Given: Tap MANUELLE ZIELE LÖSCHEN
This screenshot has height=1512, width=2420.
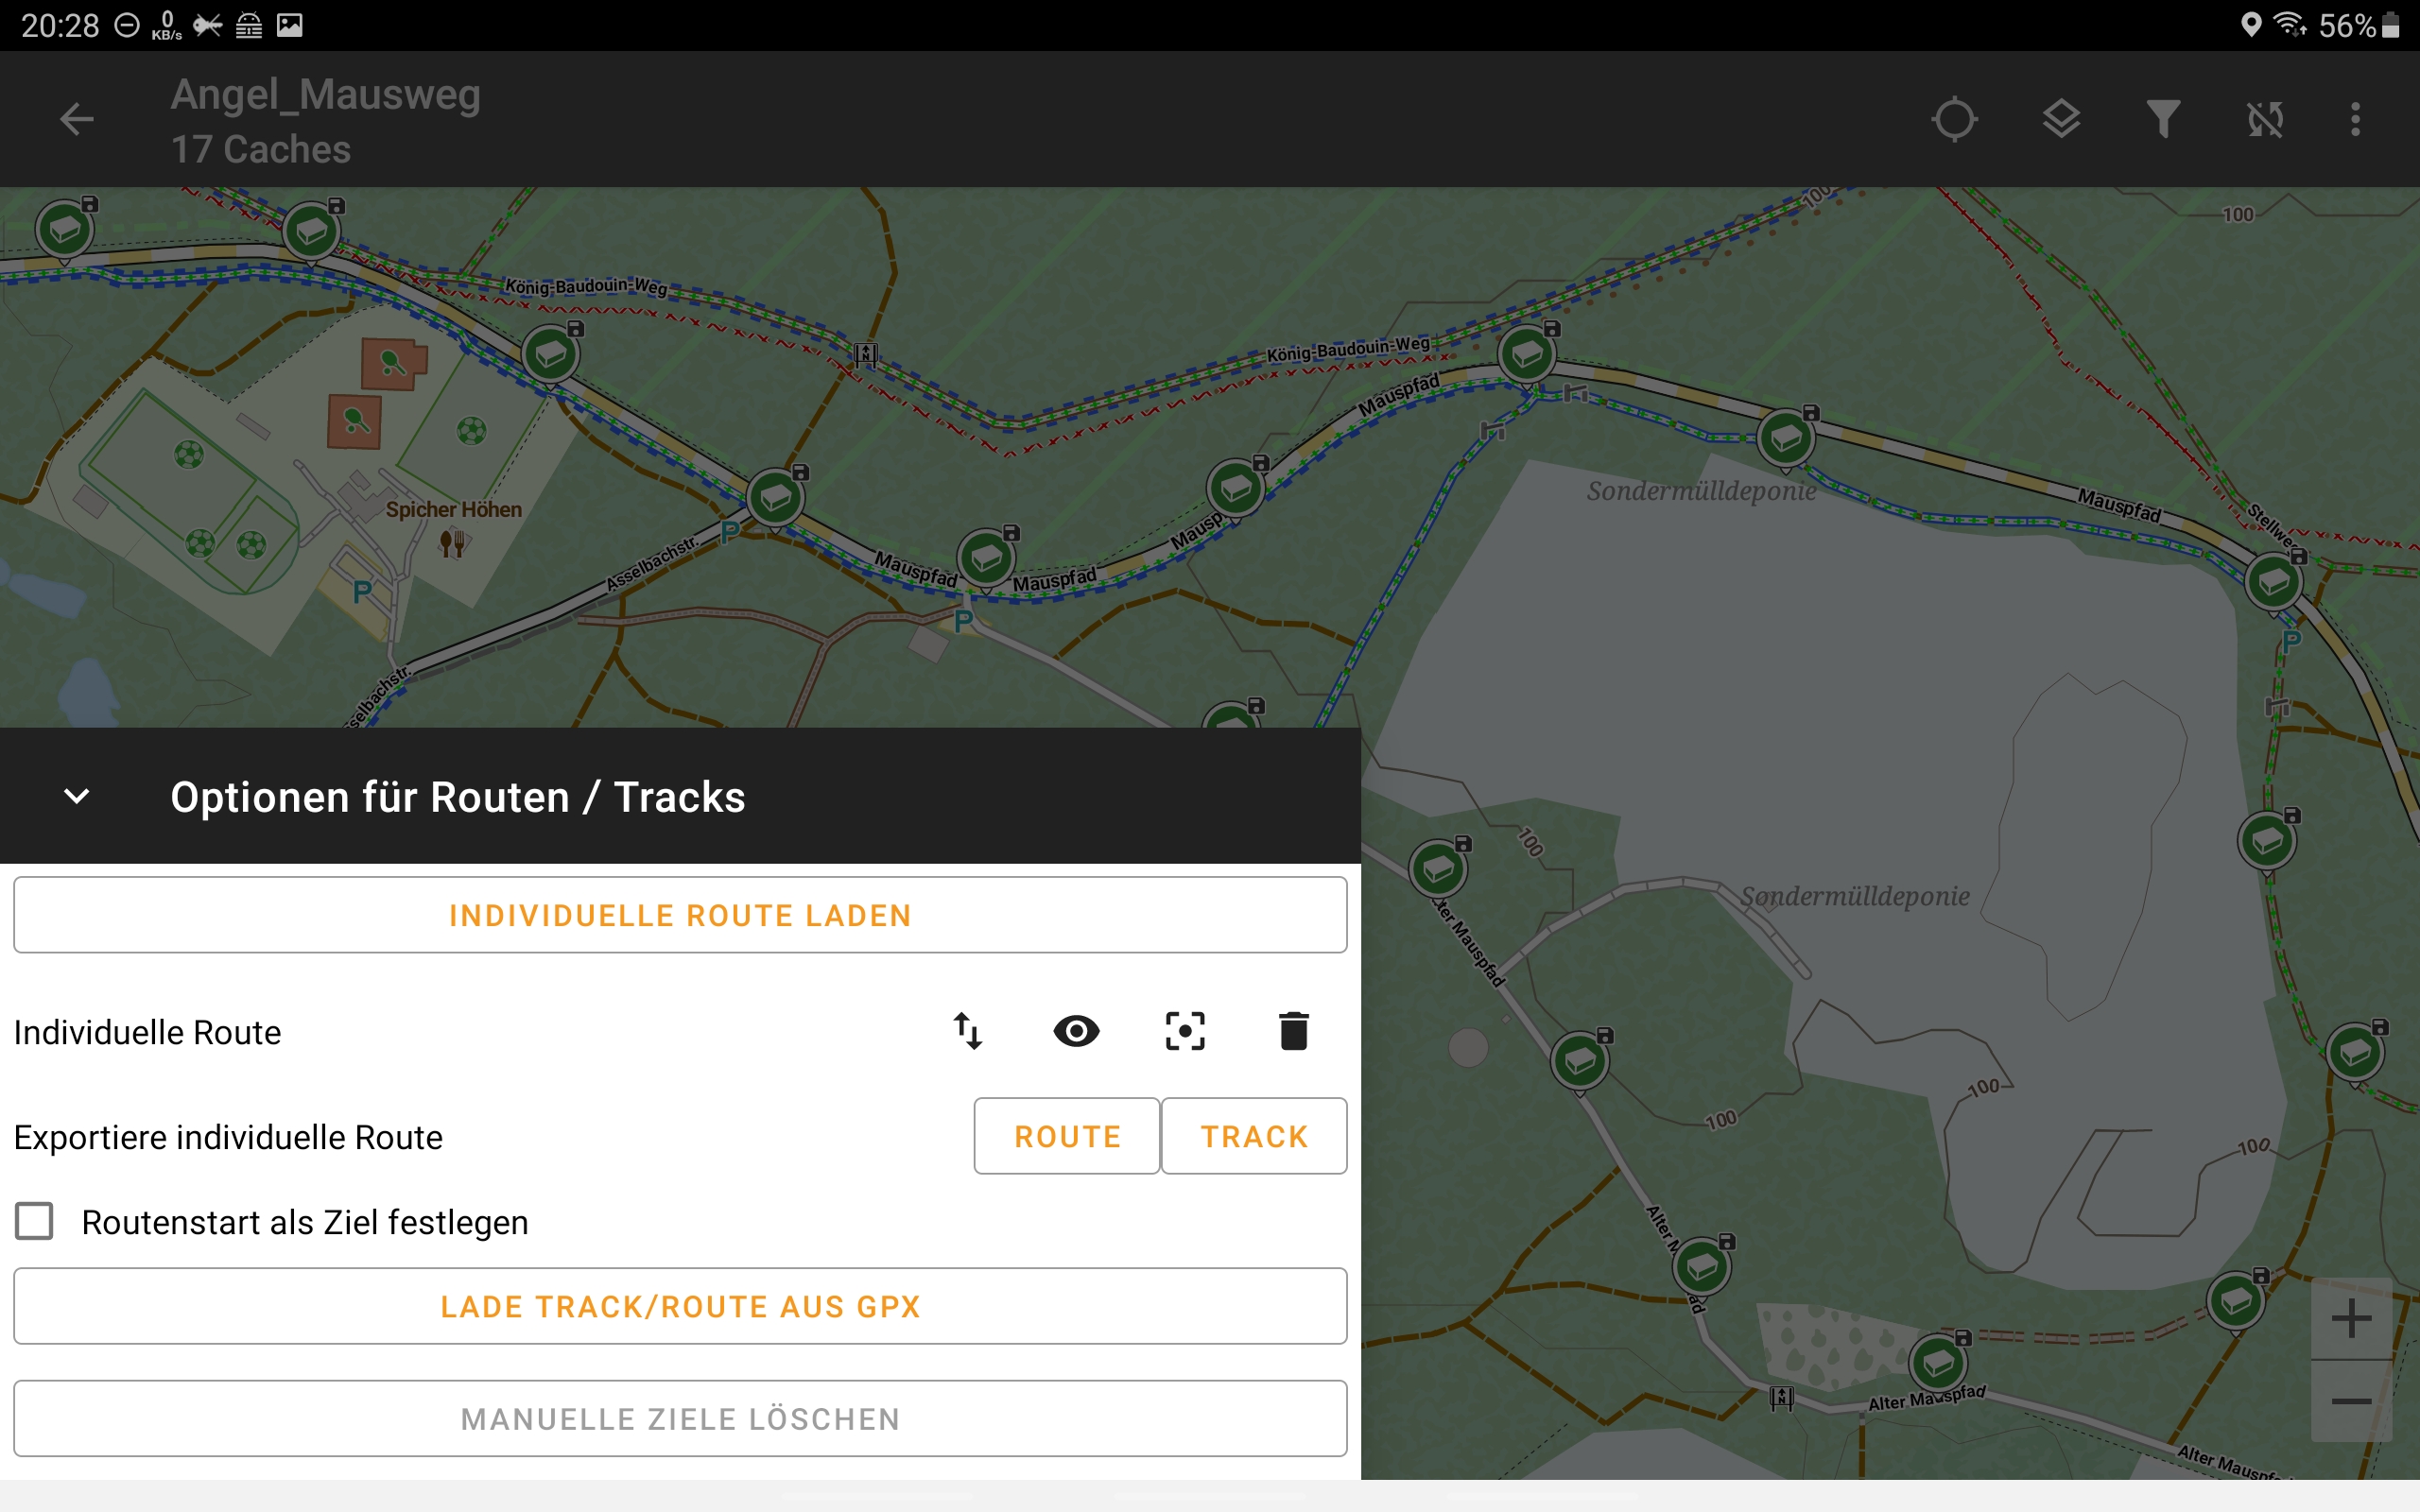Looking at the screenshot, I should click(x=680, y=1417).
